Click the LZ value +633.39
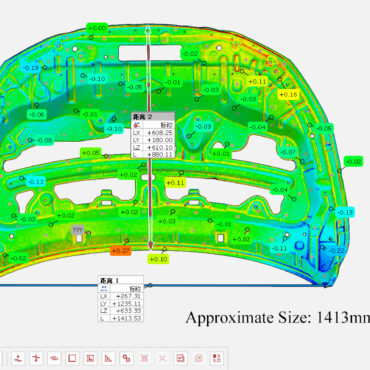This screenshot has height=370, width=370. pos(128,311)
